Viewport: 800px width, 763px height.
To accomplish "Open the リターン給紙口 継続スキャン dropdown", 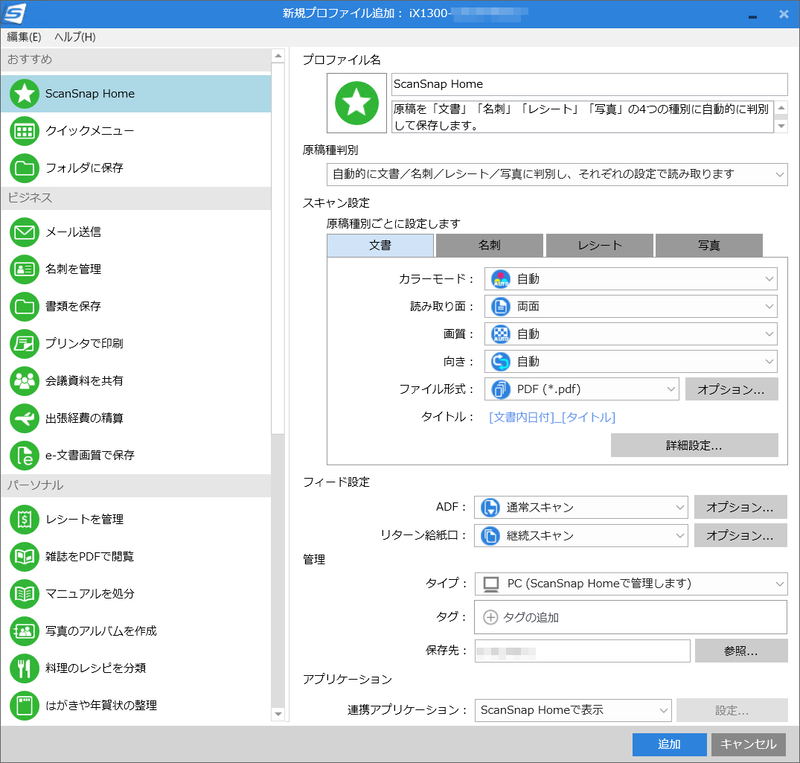I will pyautogui.click(x=581, y=535).
